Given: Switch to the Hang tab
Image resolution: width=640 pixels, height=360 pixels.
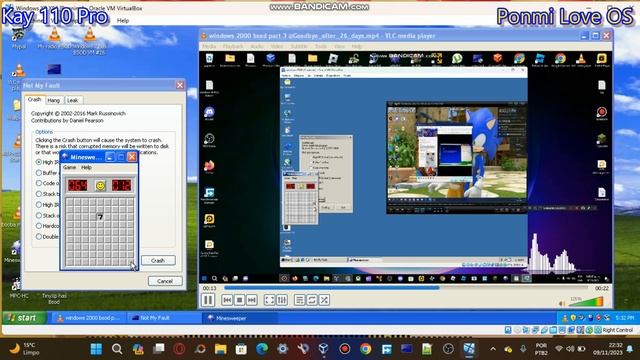Looking at the screenshot, I should click(53, 100).
